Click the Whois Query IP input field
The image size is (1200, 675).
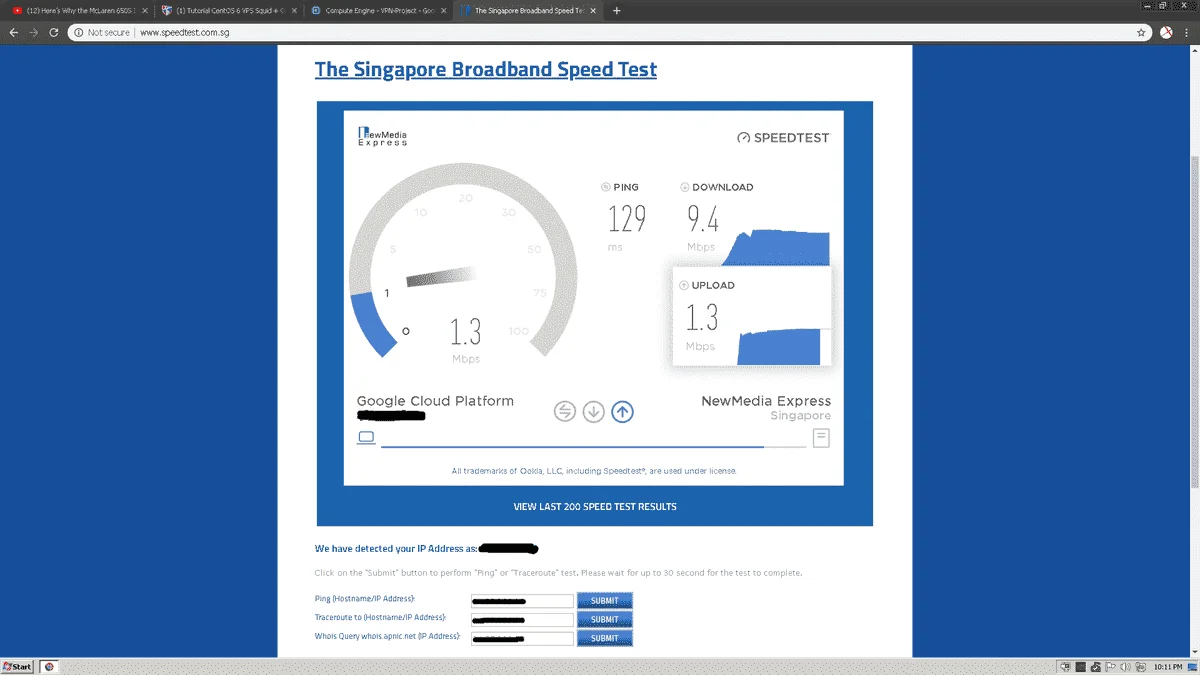click(522, 638)
